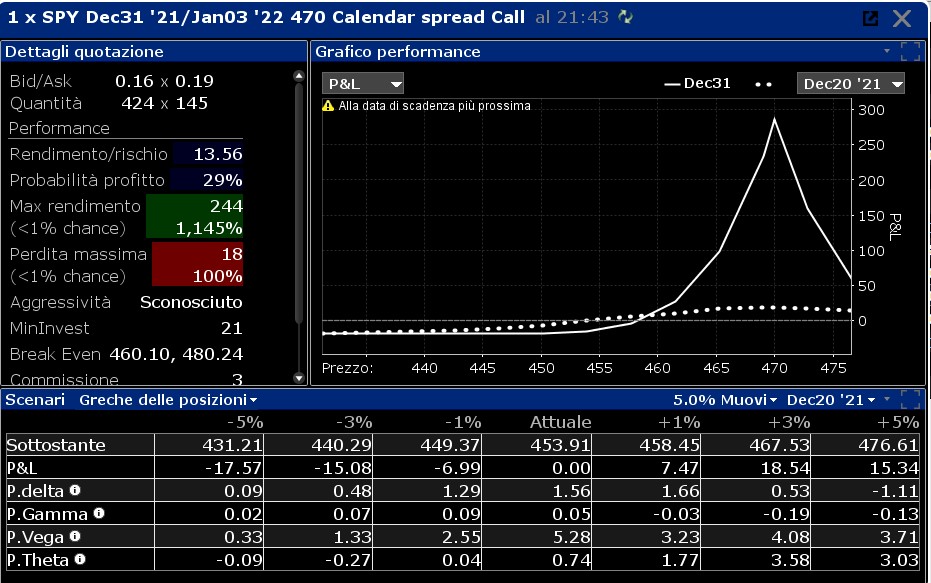Refresh the quote with the green refresh icon
931x583 pixels.
point(625,17)
